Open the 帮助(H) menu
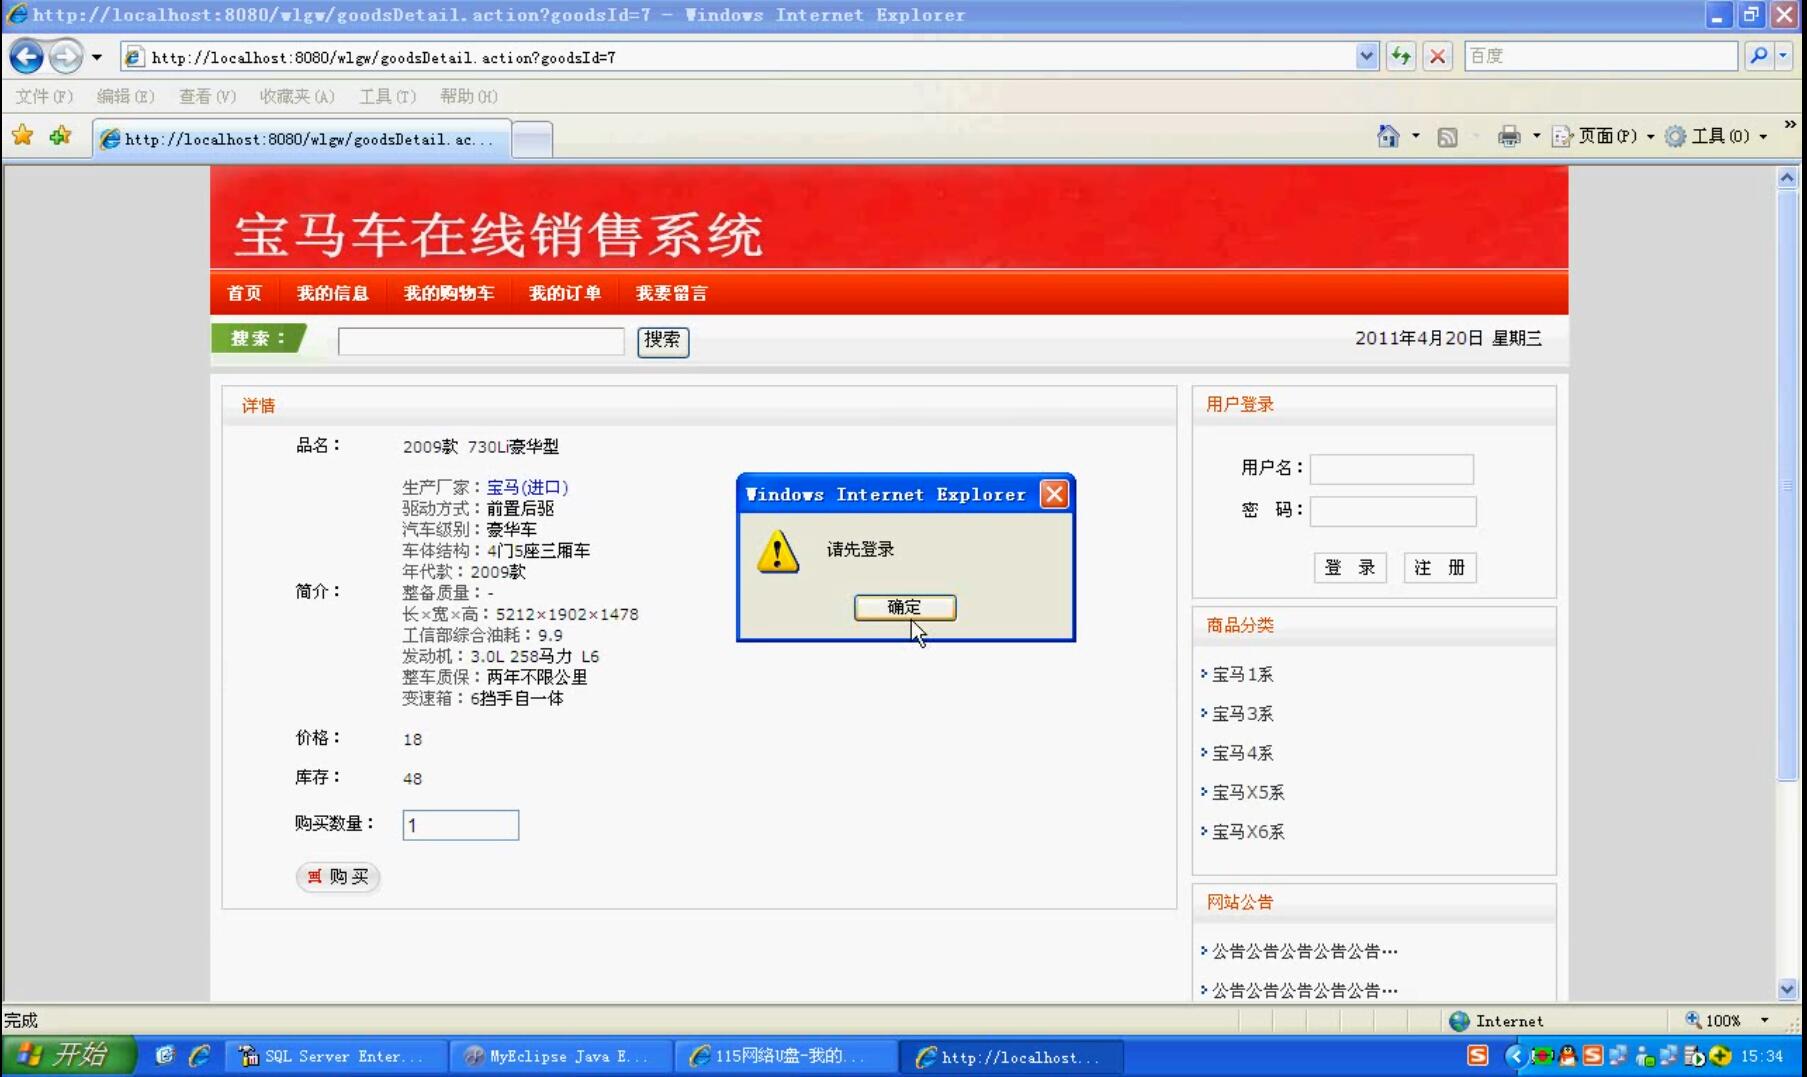Image resolution: width=1807 pixels, height=1077 pixels. point(469,96)
